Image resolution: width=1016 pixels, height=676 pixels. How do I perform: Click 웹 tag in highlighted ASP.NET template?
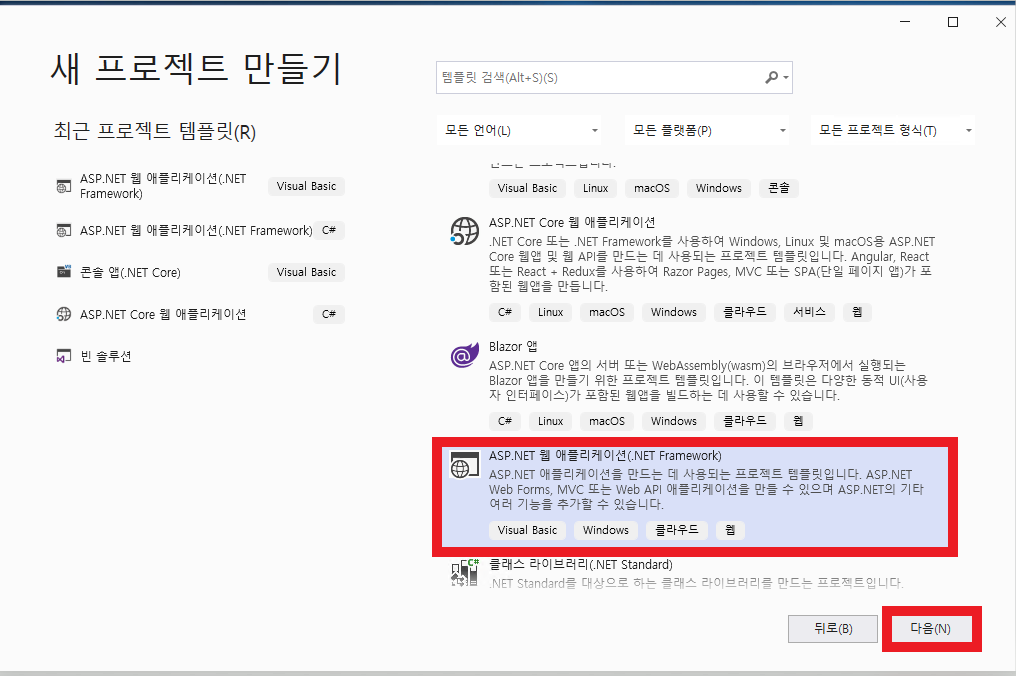730,530
